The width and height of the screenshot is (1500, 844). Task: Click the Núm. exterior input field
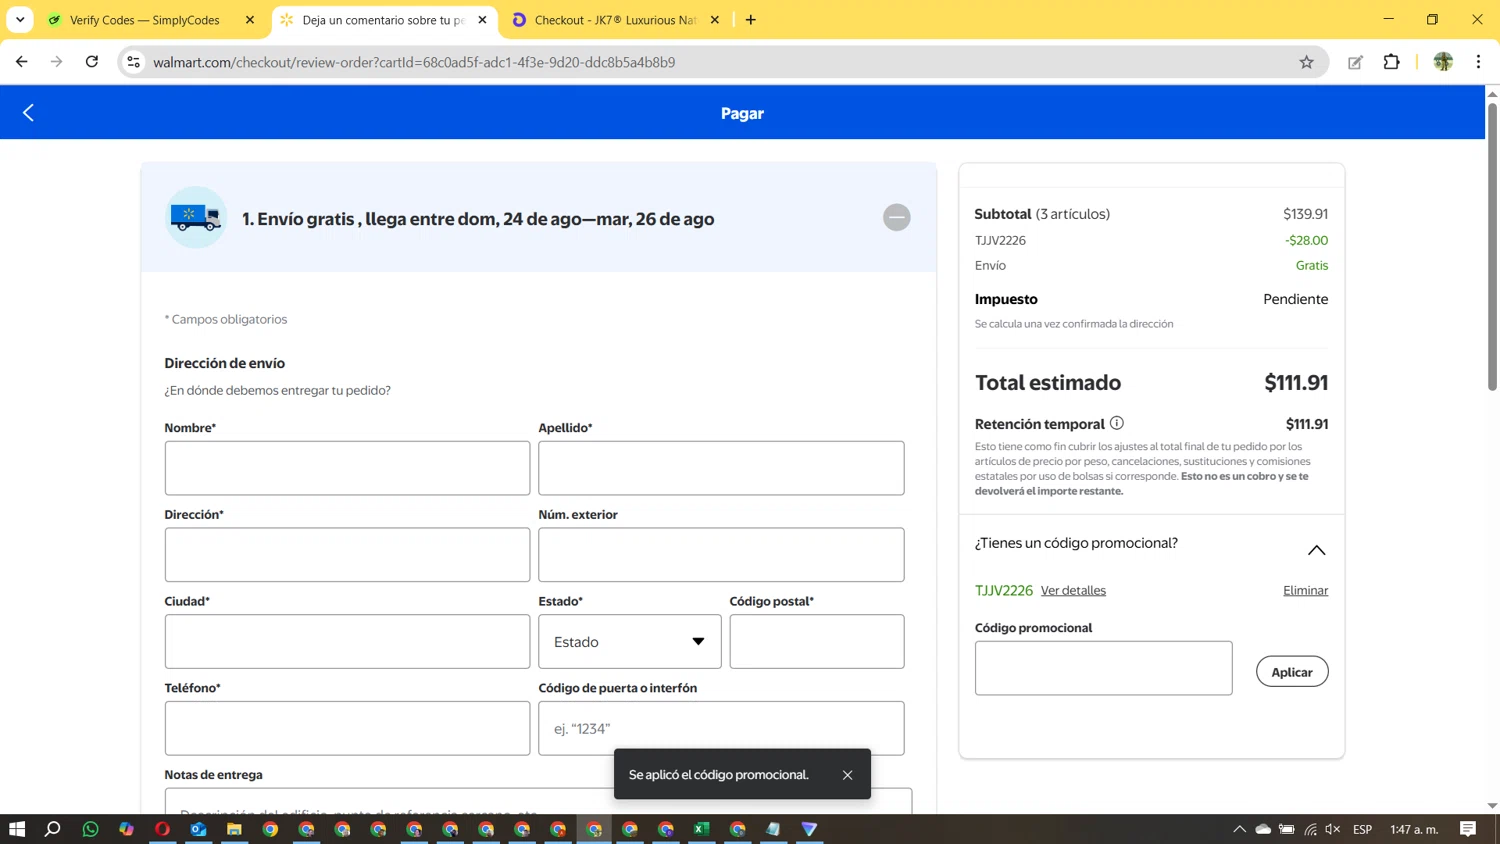coord(721,555)
